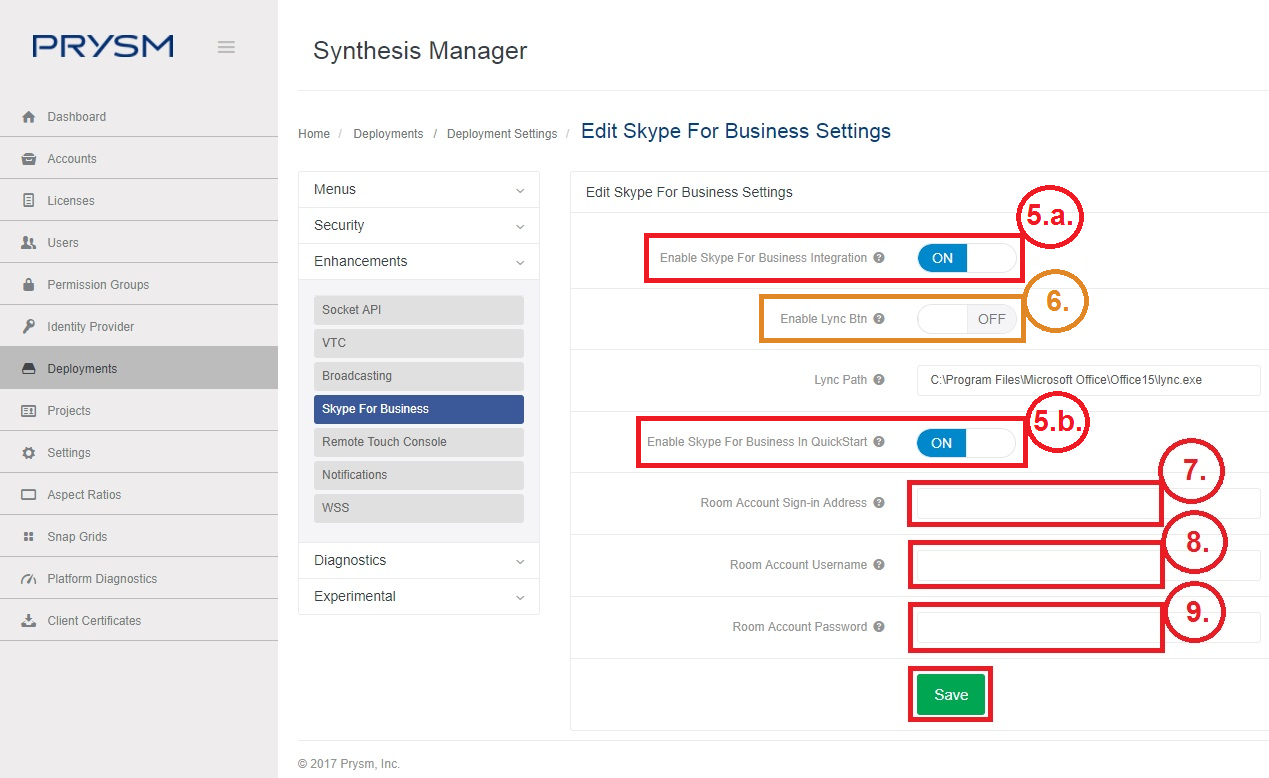The width and height of the screenshot is (1269, 778).
Task: Click the Room Account Password field
Action: pyautogui.click(x=1089, y=627)
